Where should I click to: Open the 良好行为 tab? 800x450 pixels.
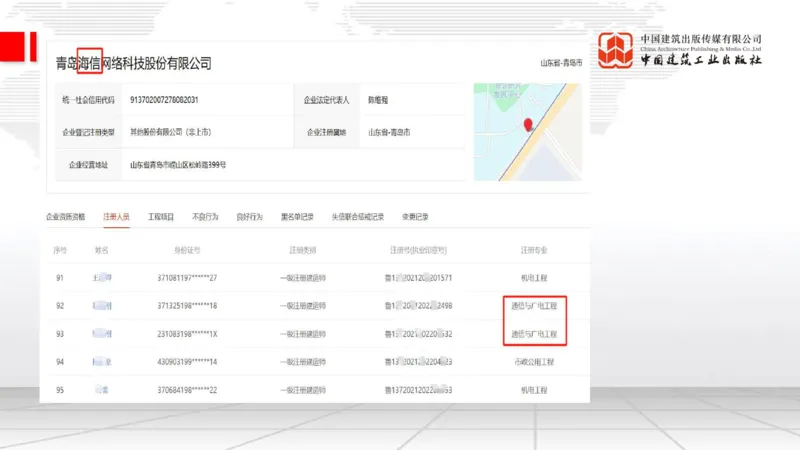point(249,217)
